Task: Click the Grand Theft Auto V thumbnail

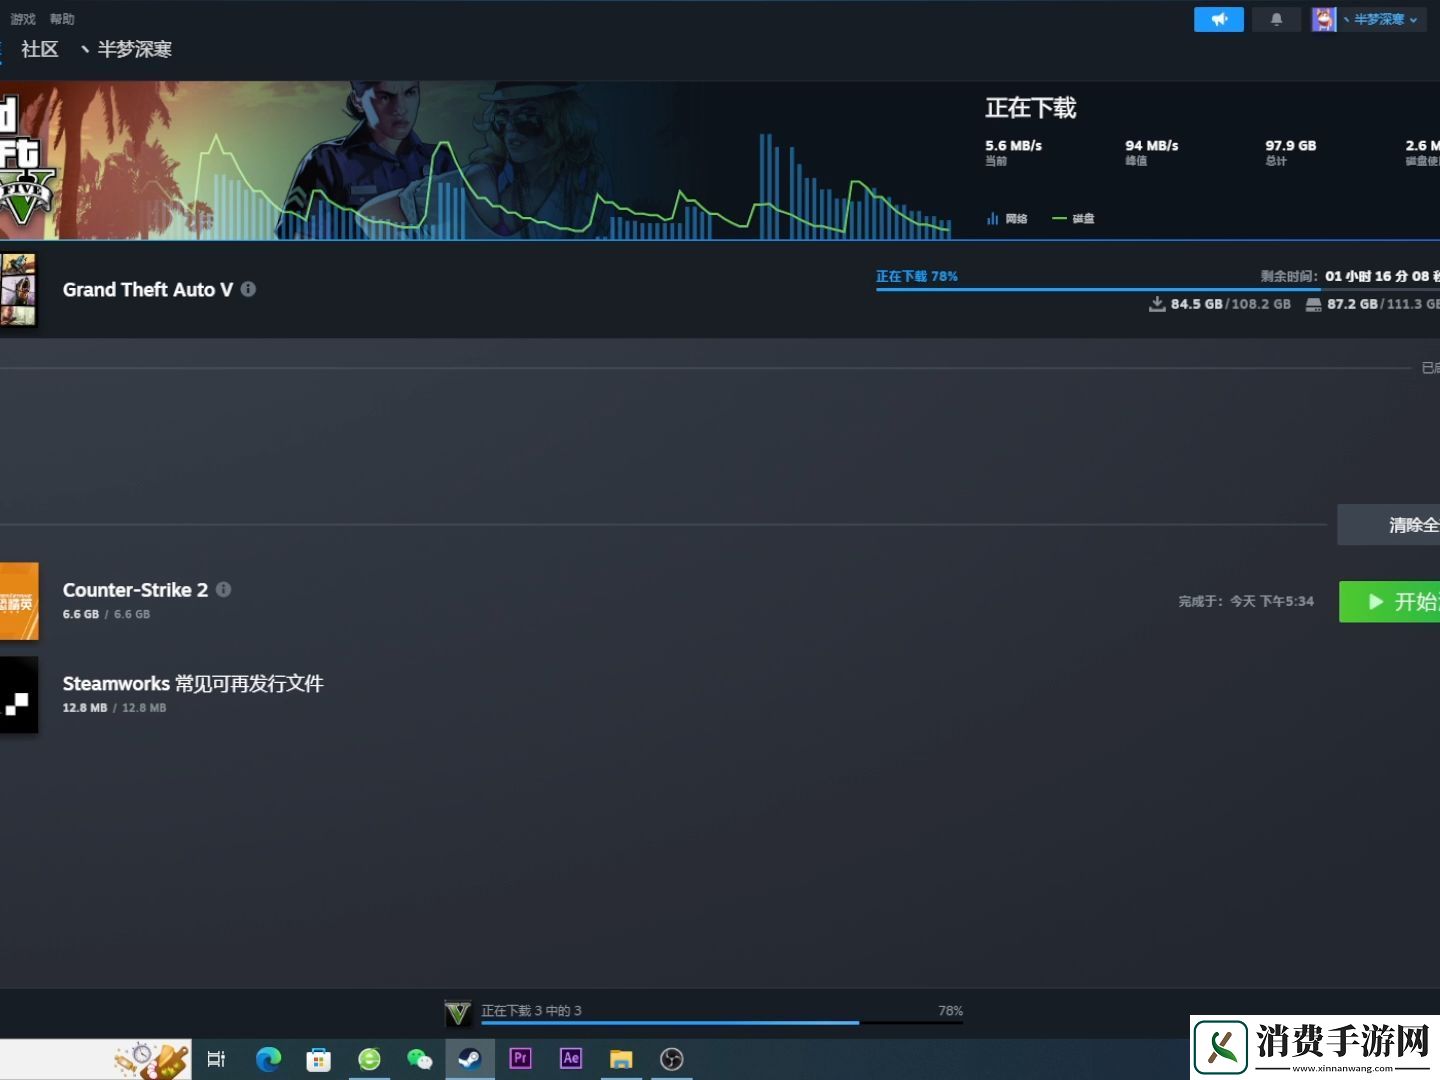Action: click(18, 290)
